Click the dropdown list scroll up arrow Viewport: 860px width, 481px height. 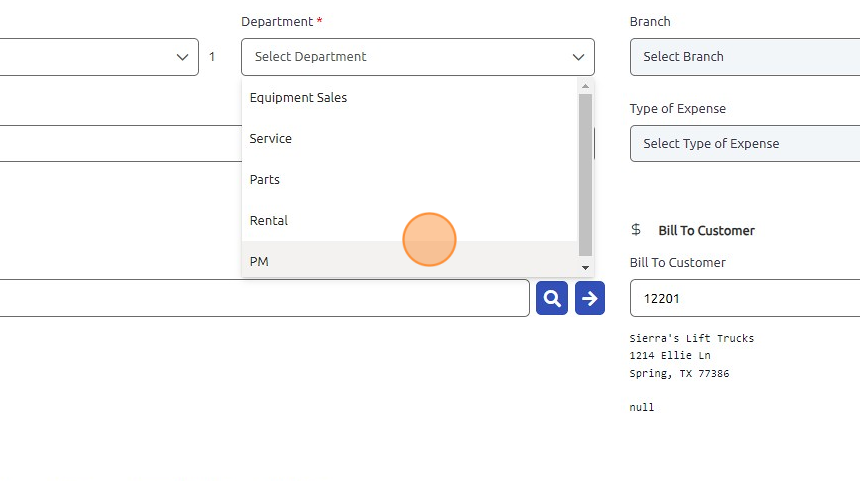coord(585,86)
